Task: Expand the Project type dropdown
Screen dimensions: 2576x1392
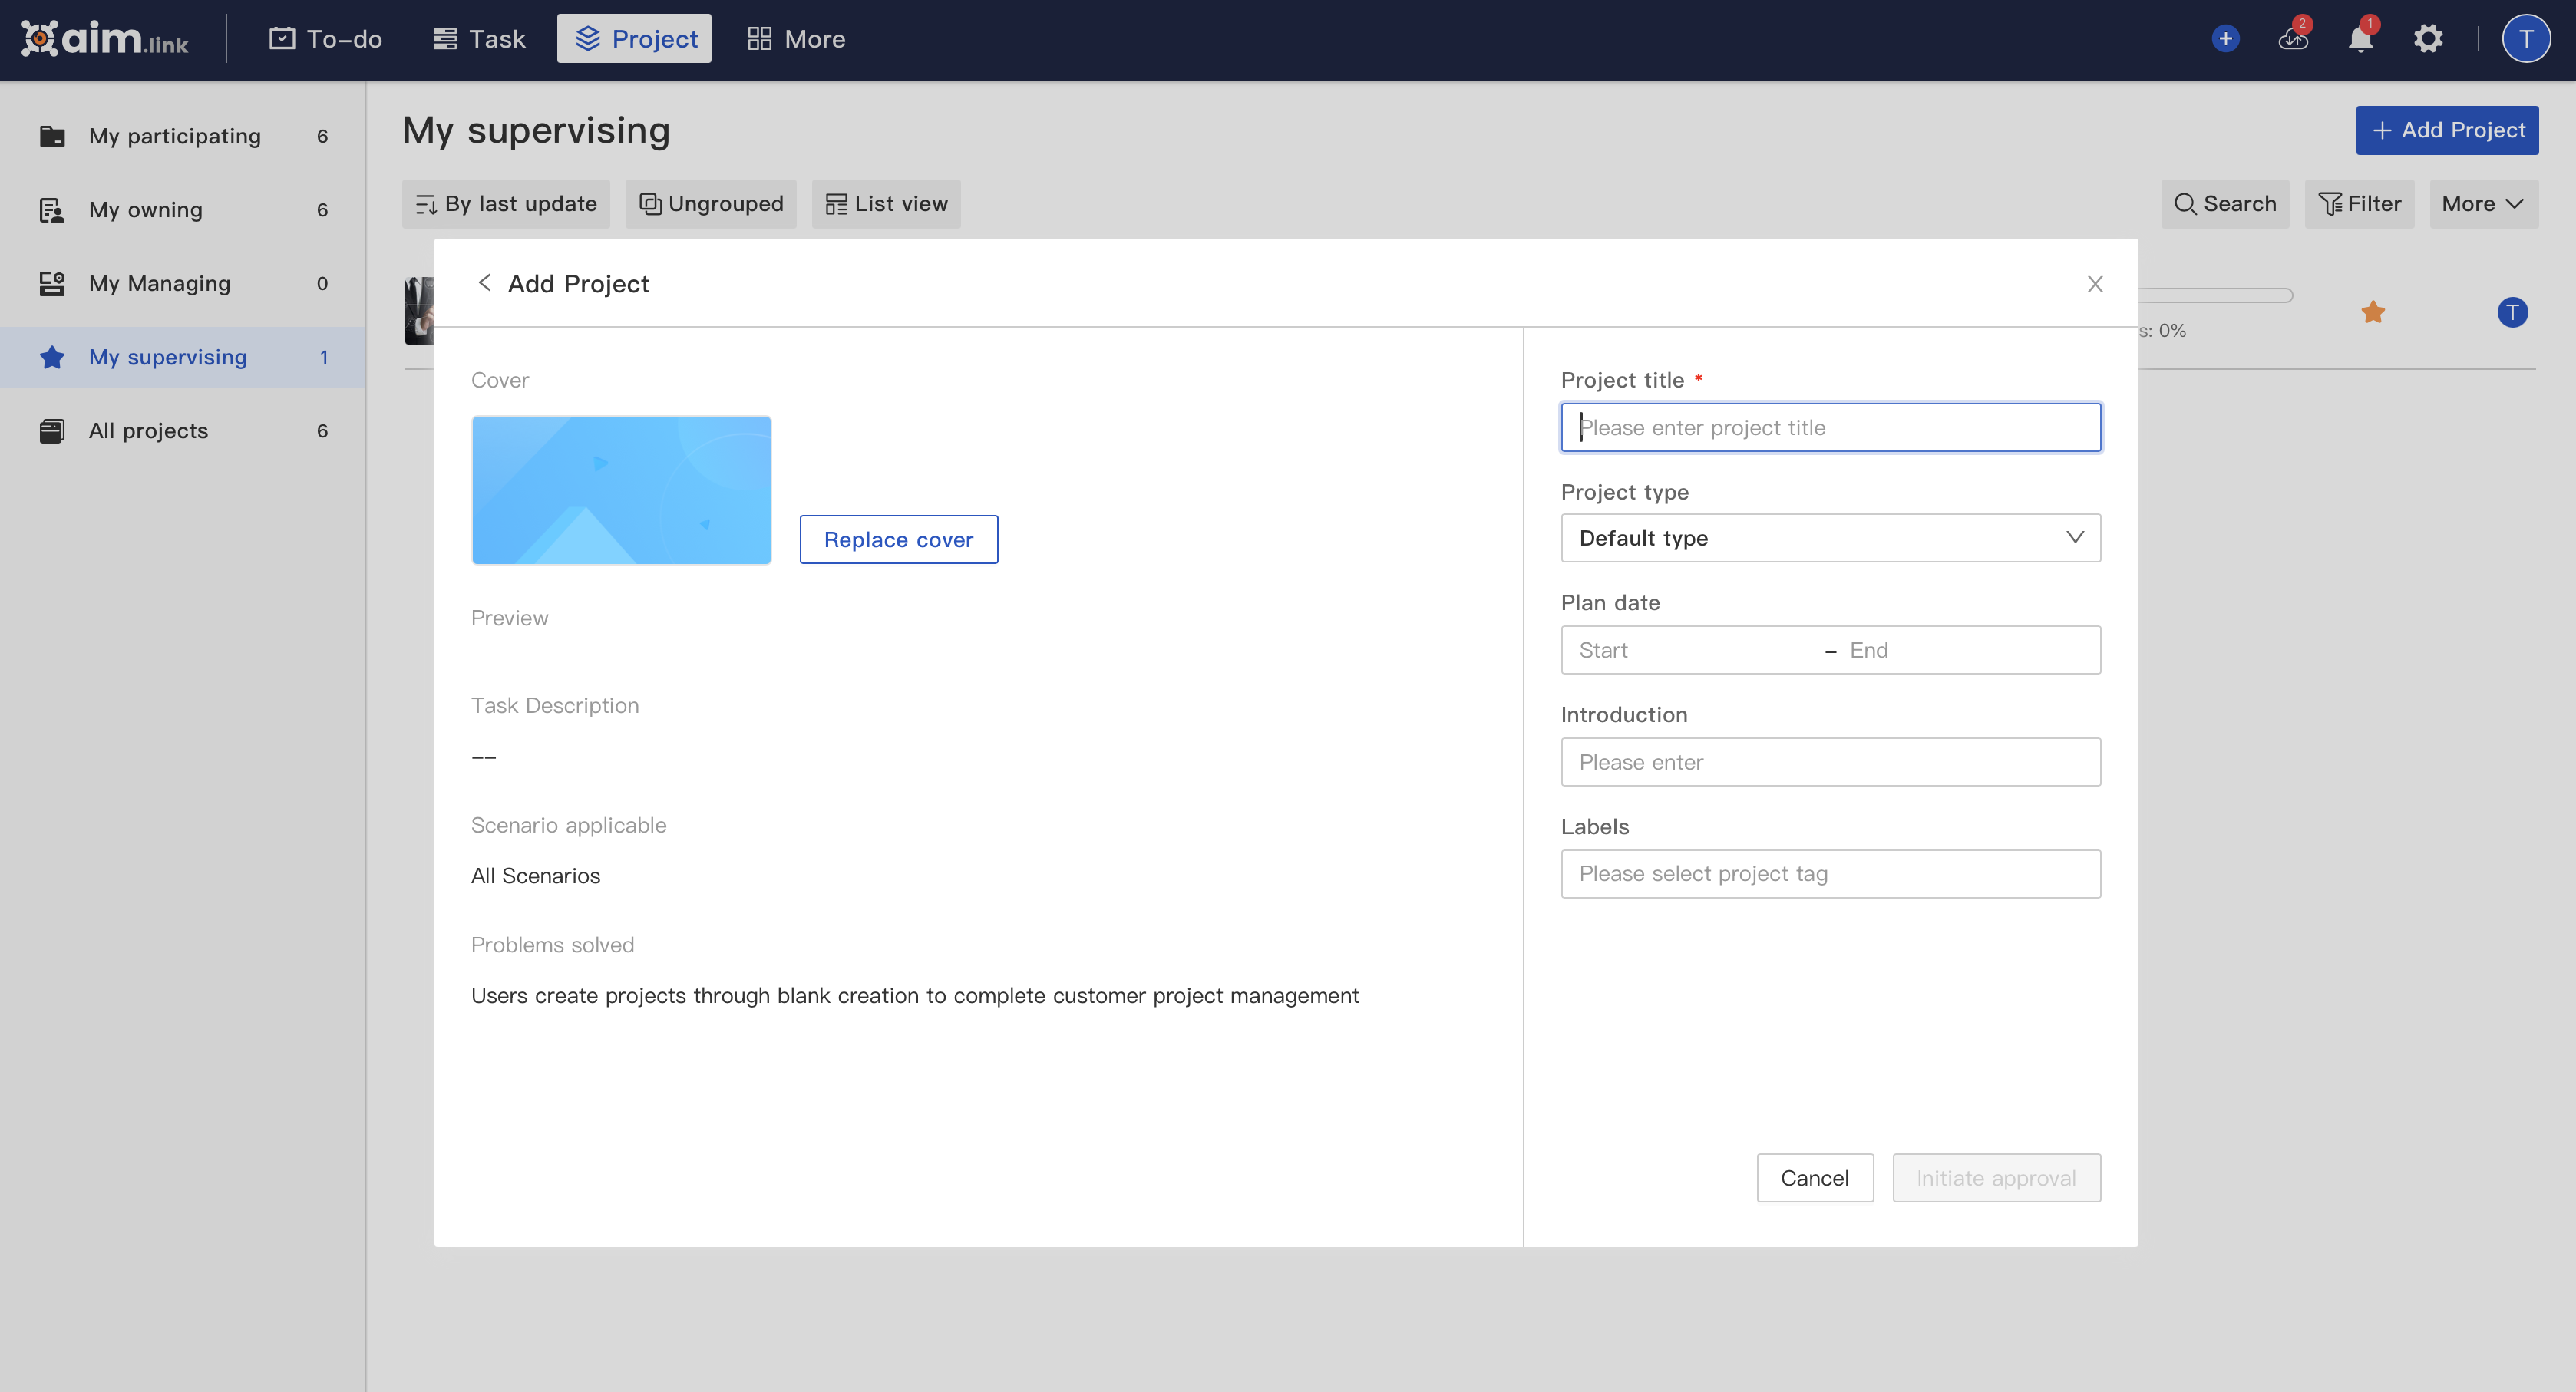Action: (x=1830, y=538)
